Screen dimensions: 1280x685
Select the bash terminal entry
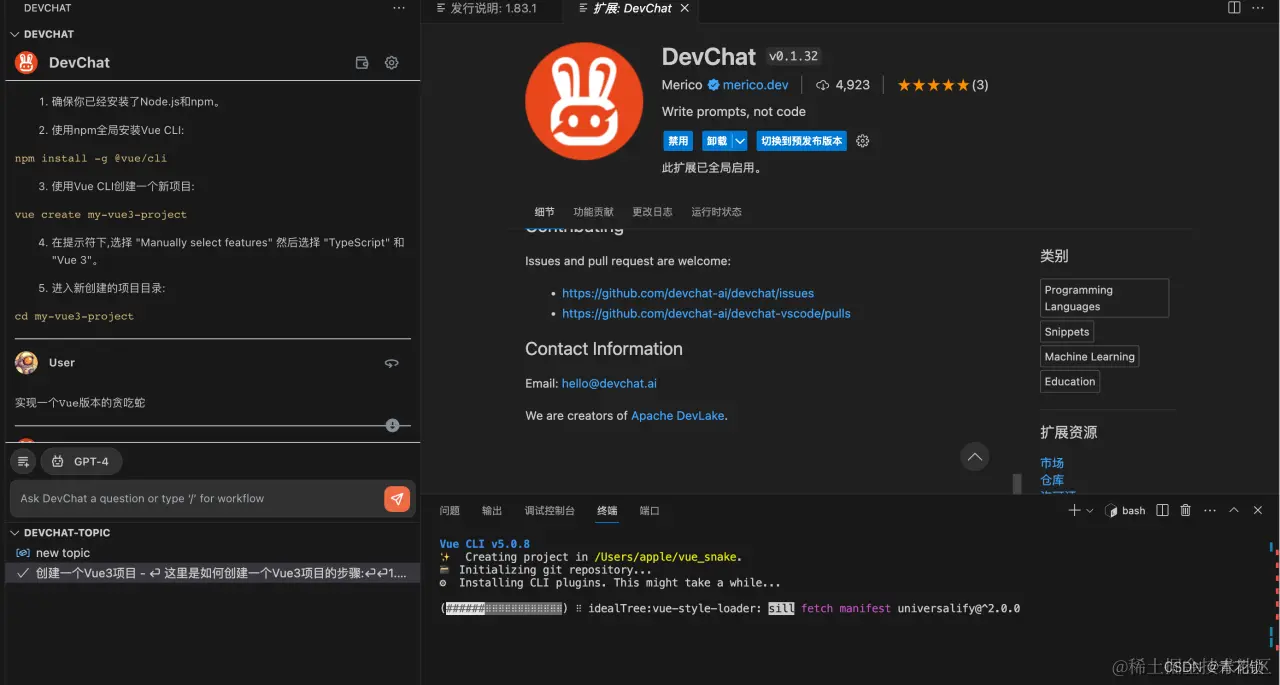pyautogui.click(x=1125, y=510)
